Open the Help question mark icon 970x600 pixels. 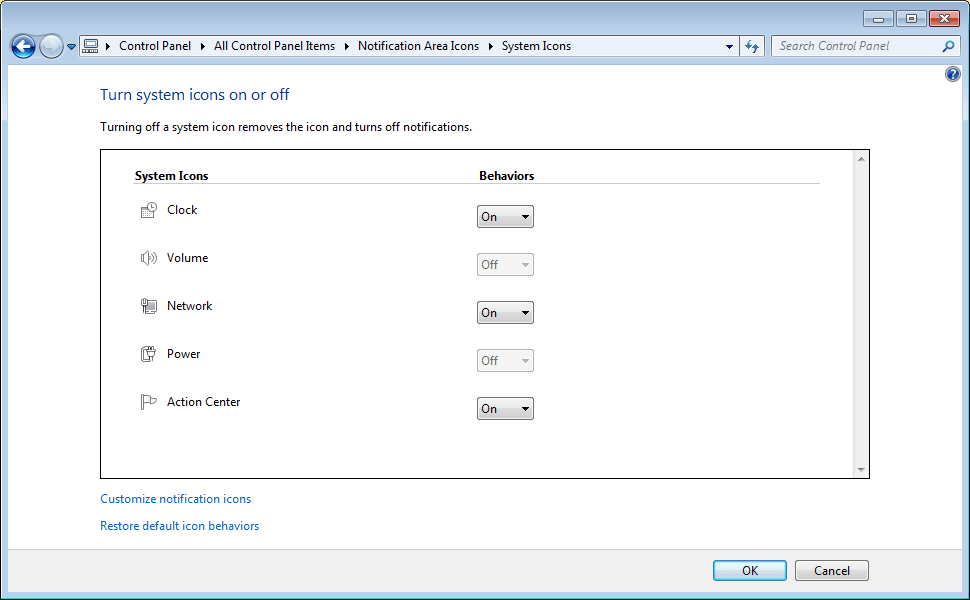[x=952, y=75]
